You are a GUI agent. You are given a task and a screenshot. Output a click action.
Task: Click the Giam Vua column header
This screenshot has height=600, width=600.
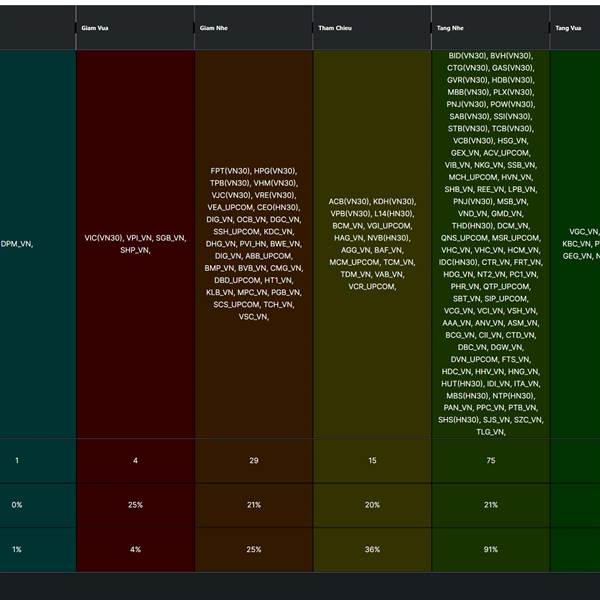(x=135, y=28)
